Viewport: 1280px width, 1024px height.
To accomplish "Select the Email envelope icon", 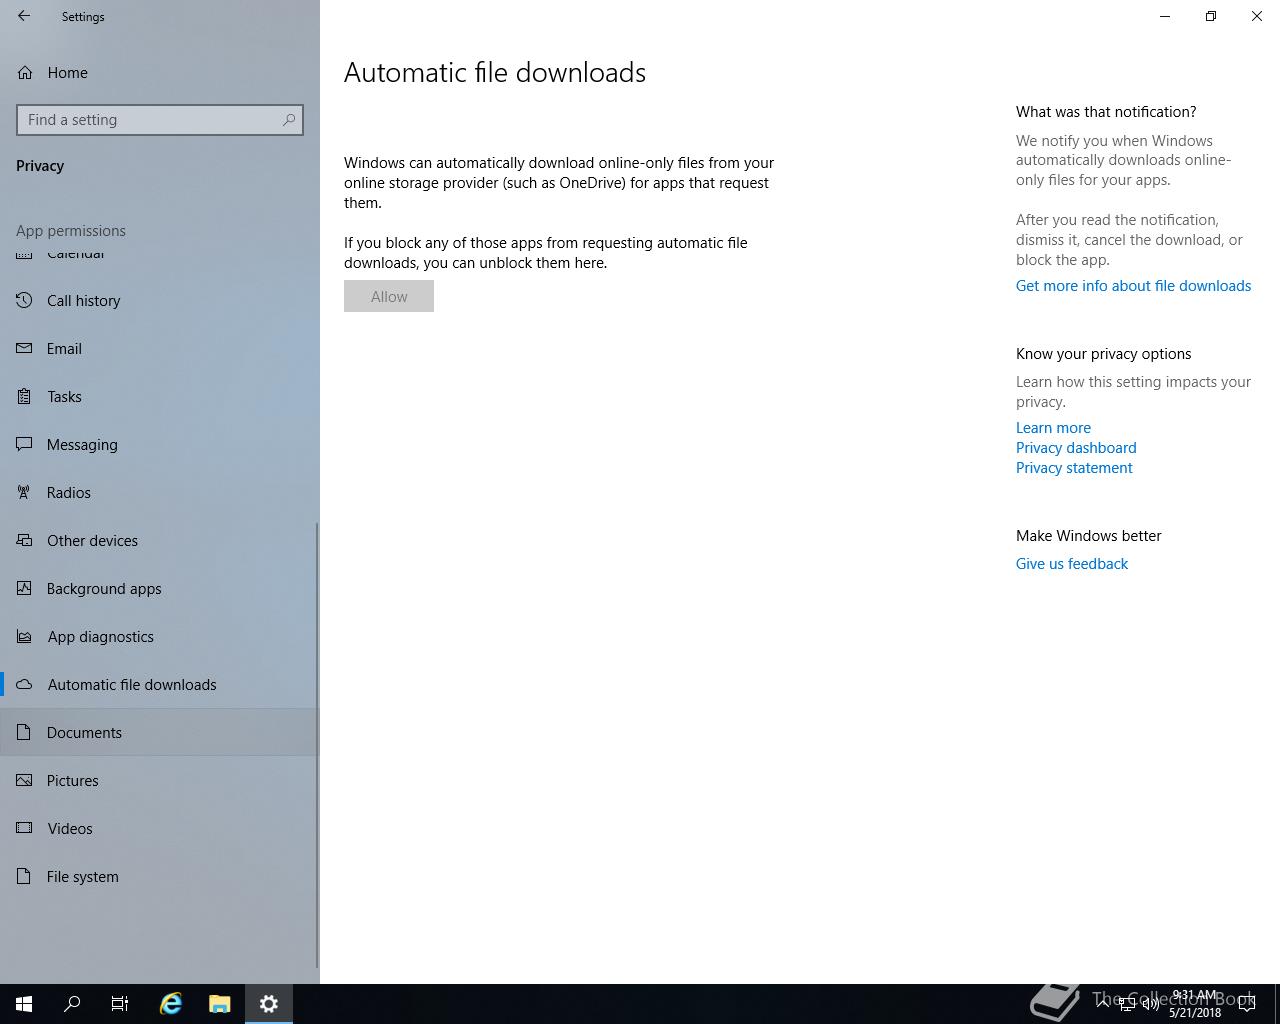I will [25, 348].
